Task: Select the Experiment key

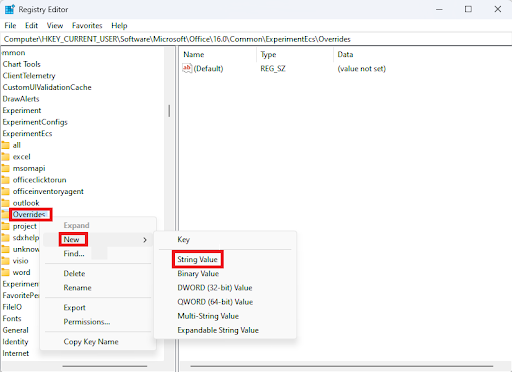Action: [x=22, y=110]
